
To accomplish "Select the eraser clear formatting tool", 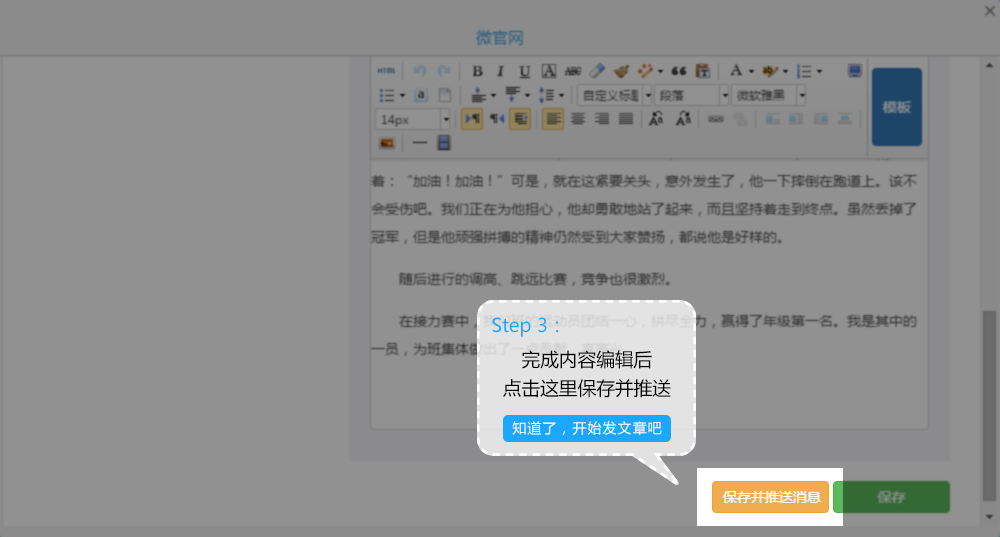I will point(597,71).
